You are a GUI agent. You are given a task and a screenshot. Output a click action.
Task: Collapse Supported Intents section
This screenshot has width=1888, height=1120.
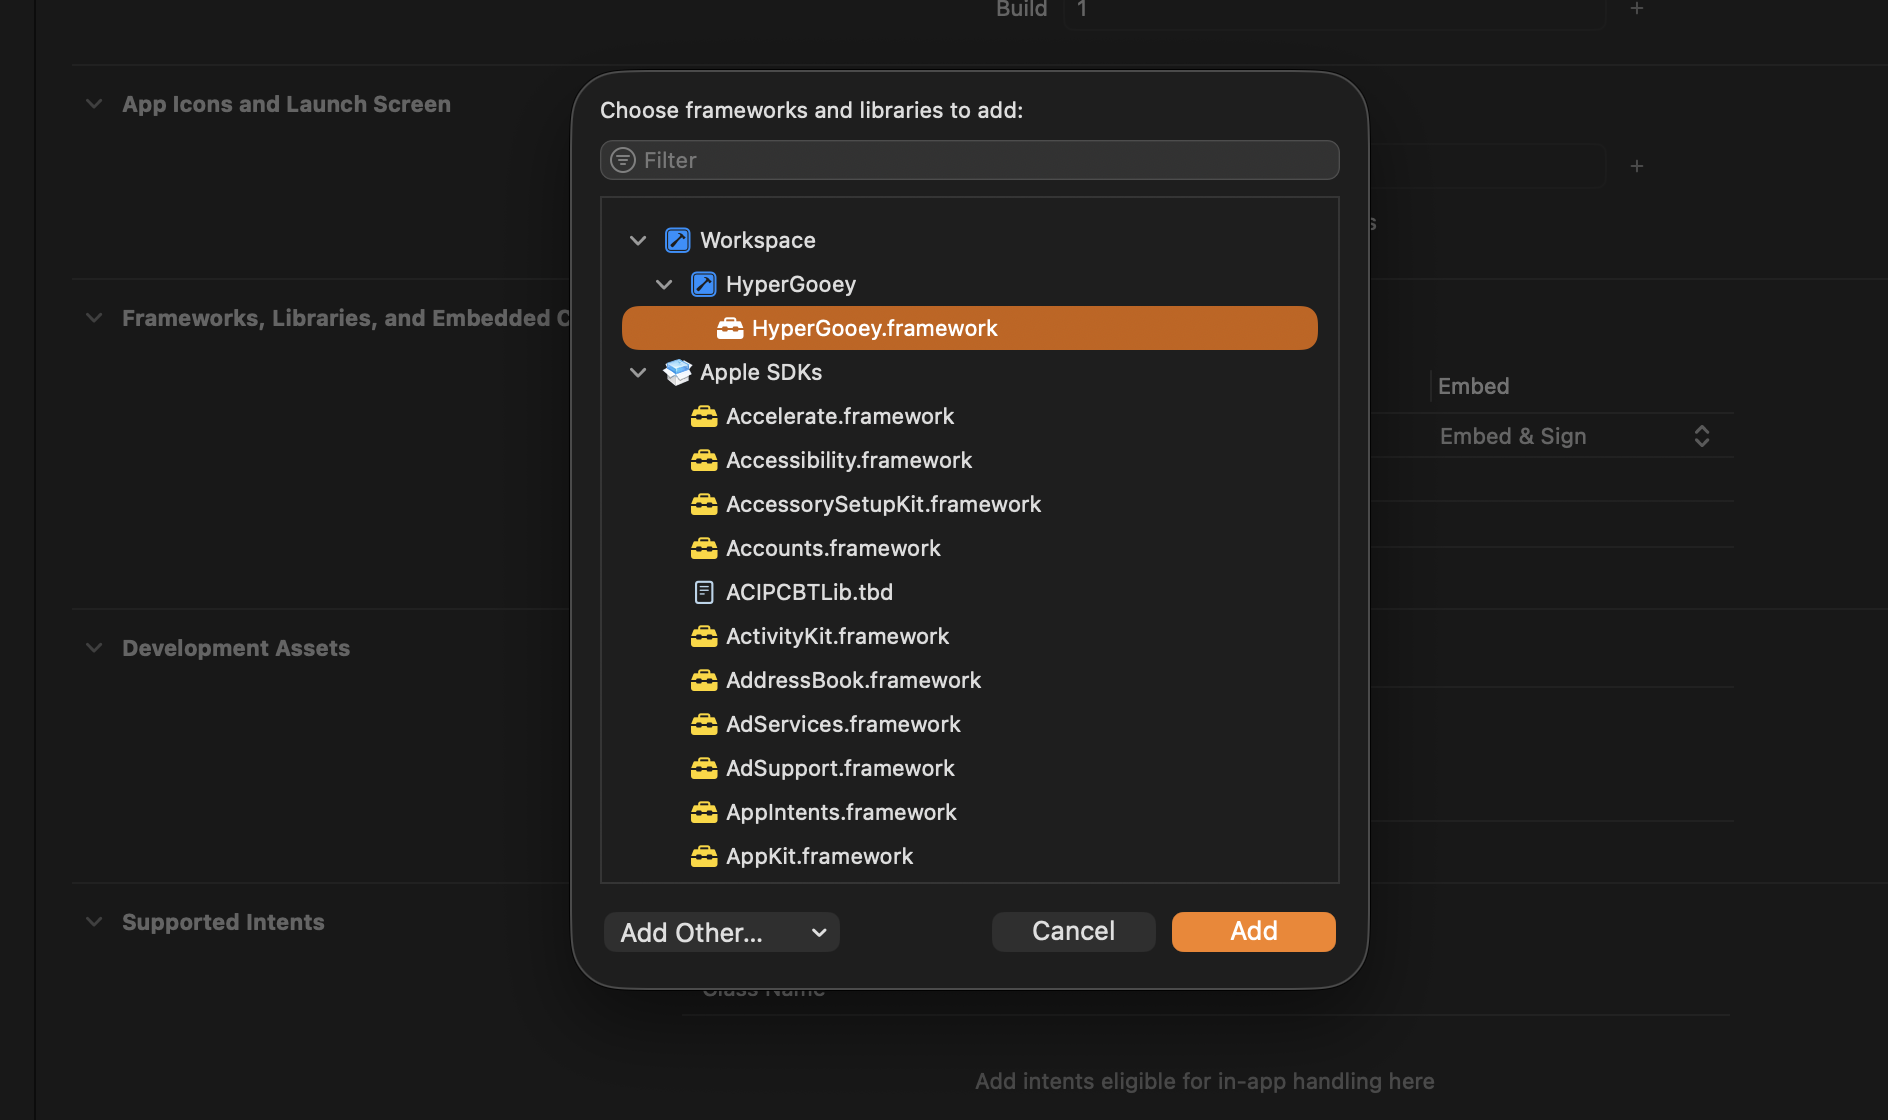tap(94, 922)
